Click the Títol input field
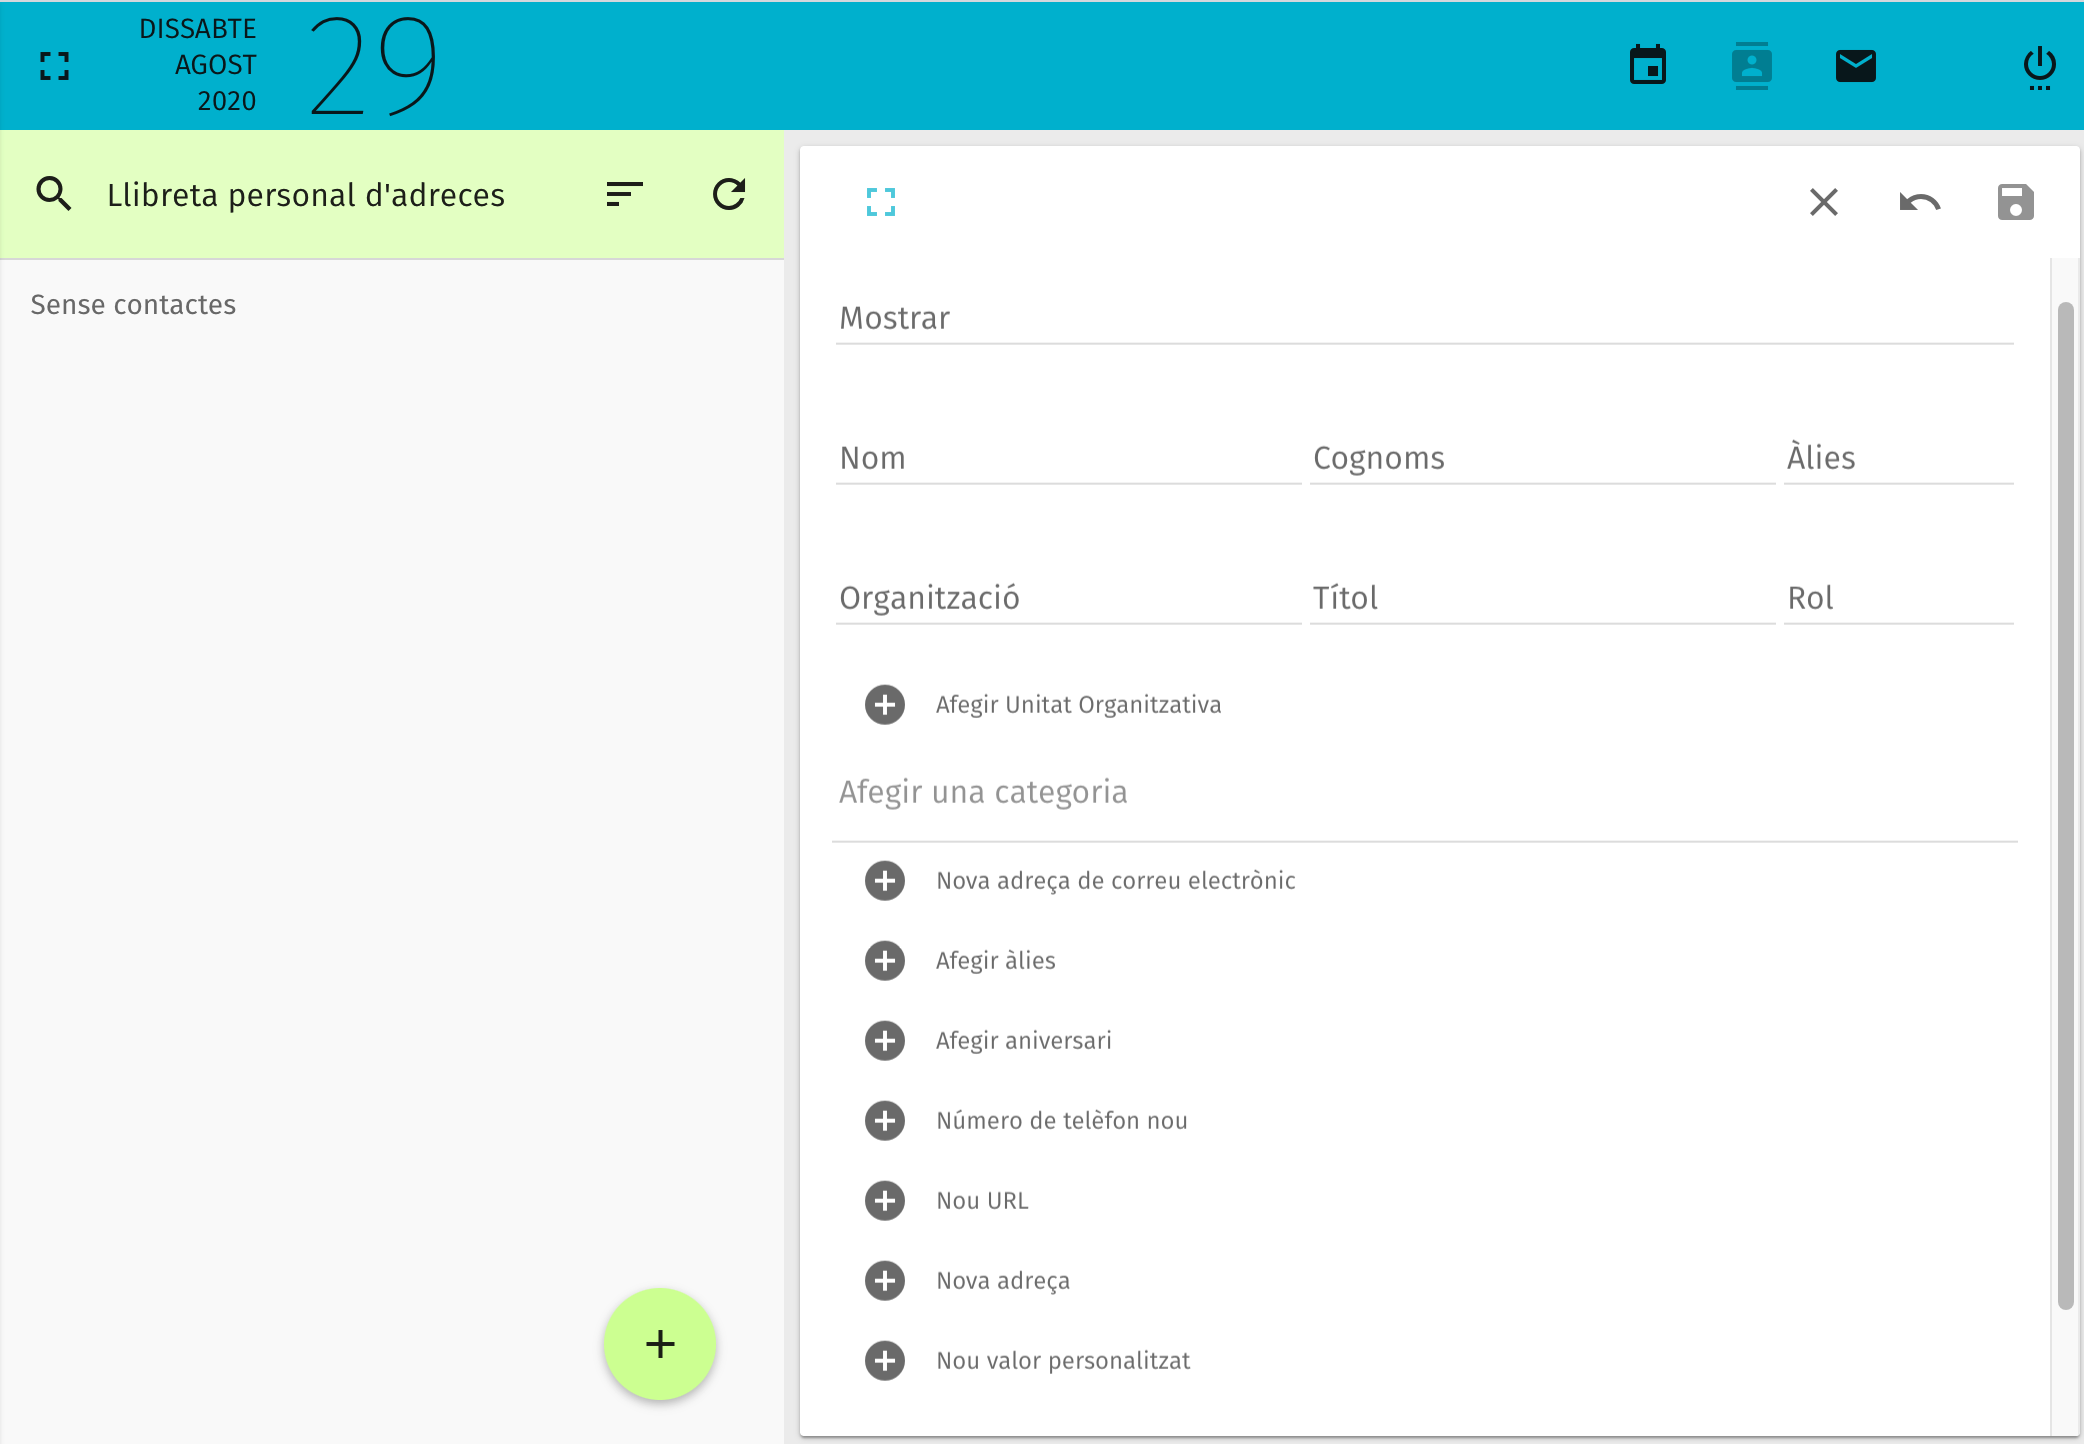This screenshot has height=1444, width=2084. coord(1542,598)
